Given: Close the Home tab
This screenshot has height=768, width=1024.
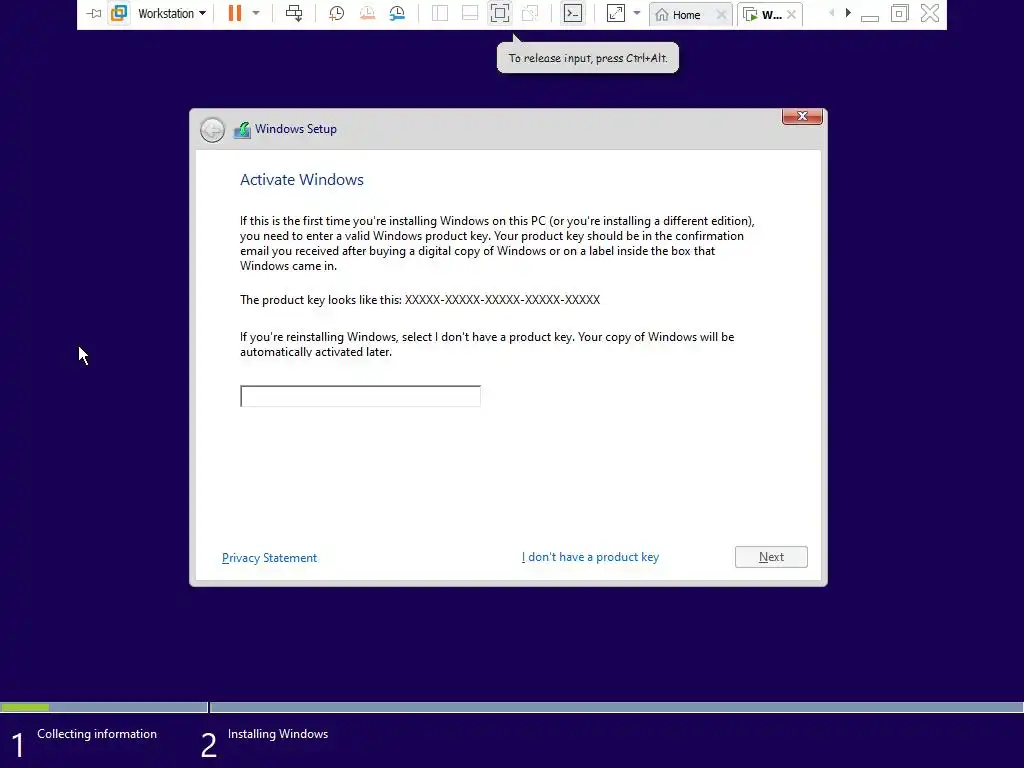Looking at the screenshot, I should pos(721,14).
